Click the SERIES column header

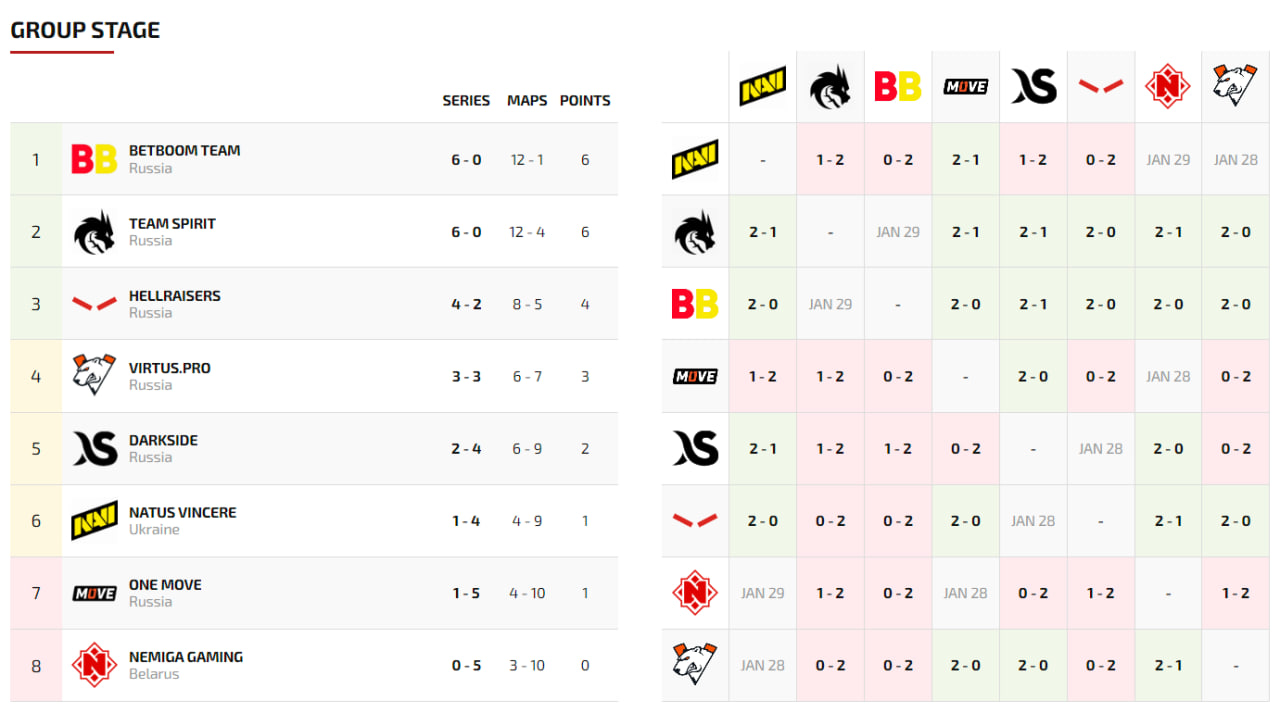(466, 101)
